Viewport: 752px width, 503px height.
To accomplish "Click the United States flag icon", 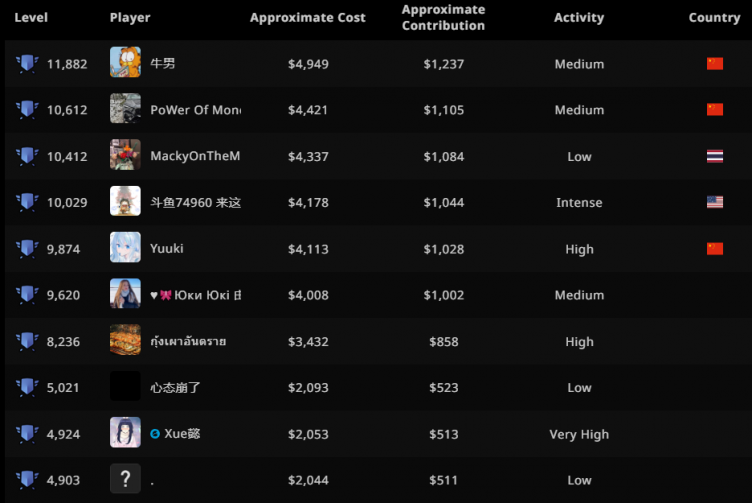I will pyautogui.click(x=714, y=202).
